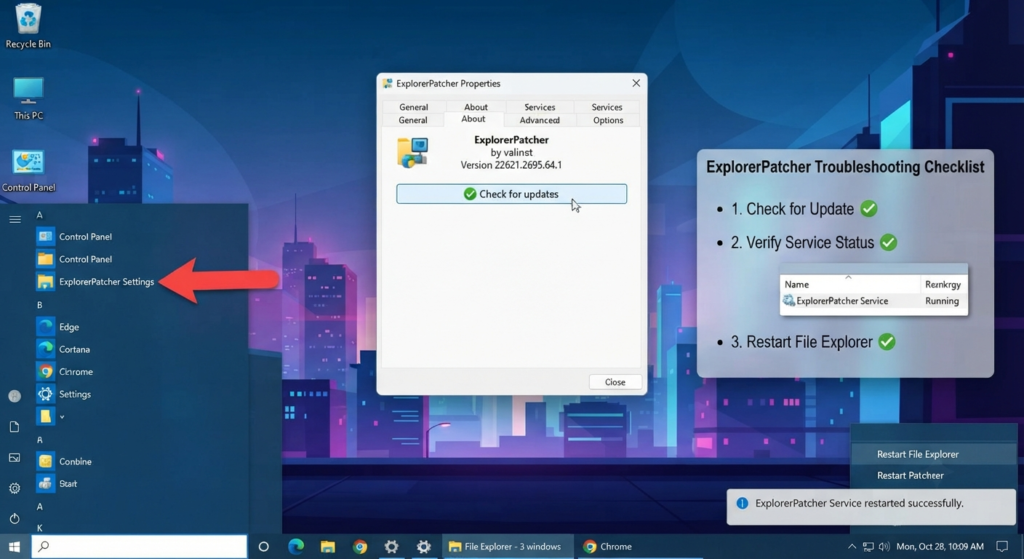Open Cortana circle on the taskbar
The height and width of the screenshot is (559, 1024).
click(x=263, y=547)
